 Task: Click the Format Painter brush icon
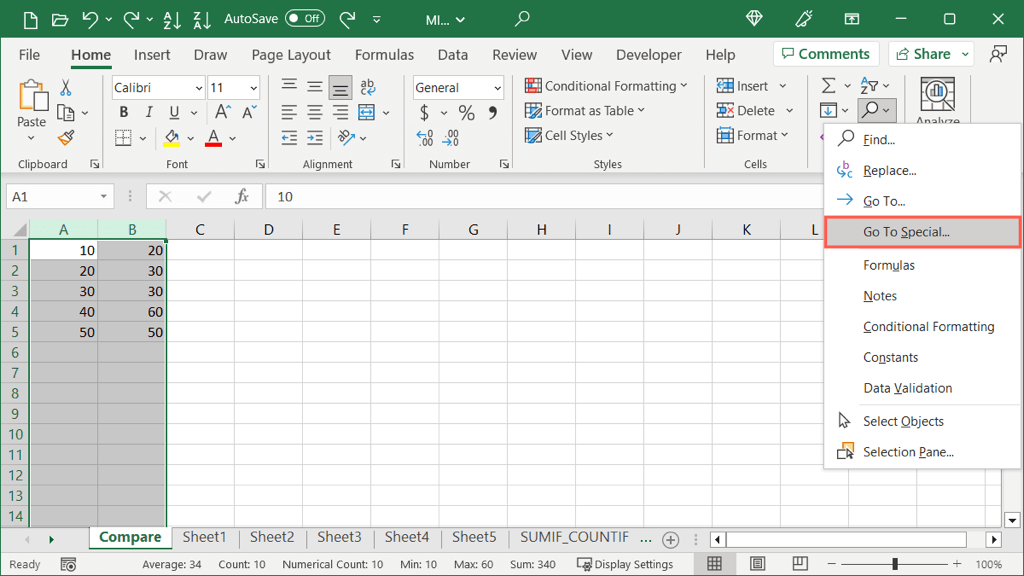(x=66, y=138)
